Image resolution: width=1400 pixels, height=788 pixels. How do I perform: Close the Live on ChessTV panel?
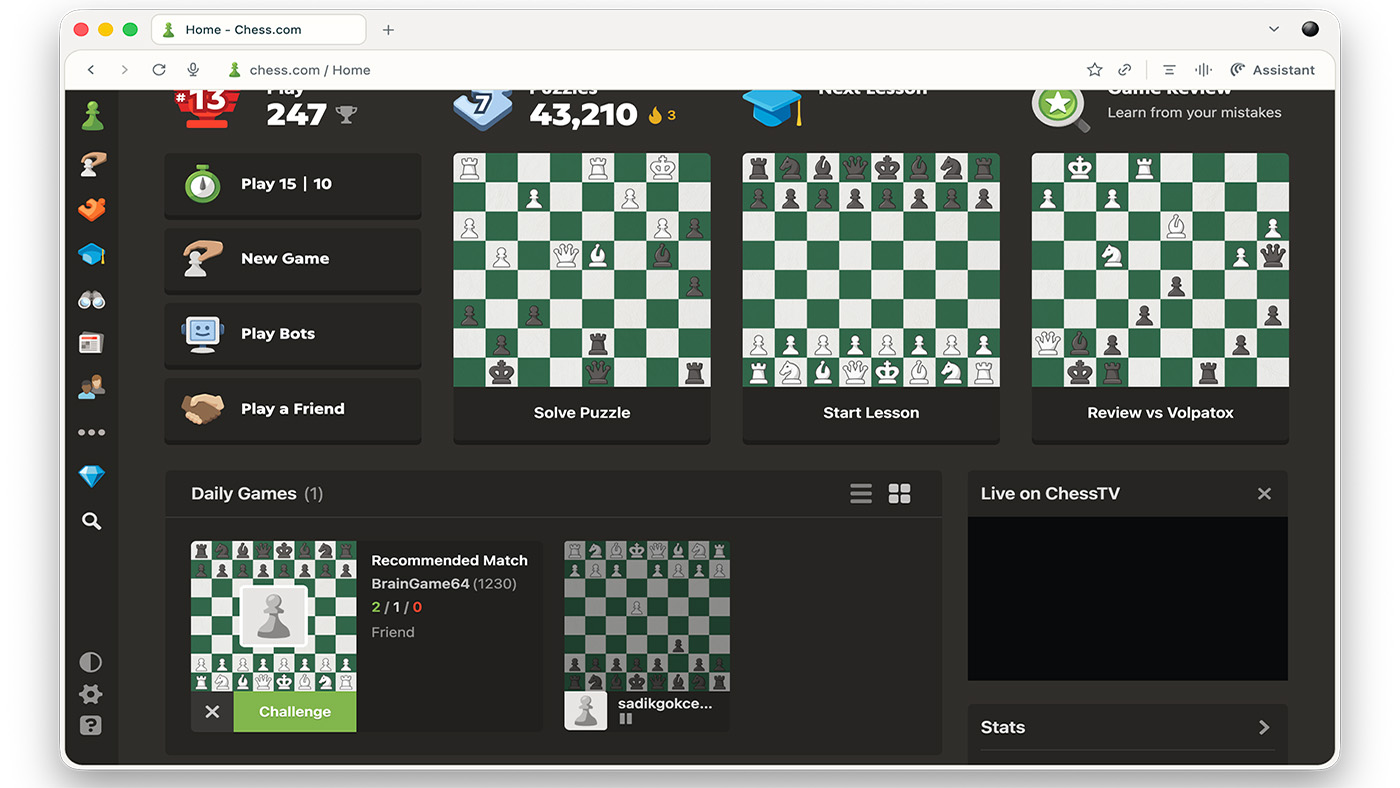1264,494
